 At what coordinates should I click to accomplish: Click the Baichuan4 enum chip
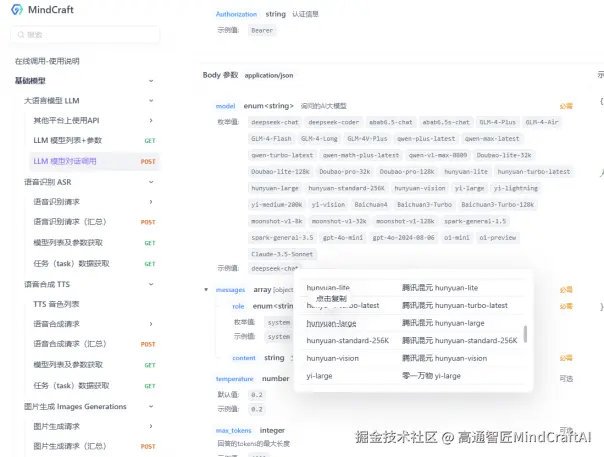click(x=371, y=205)
